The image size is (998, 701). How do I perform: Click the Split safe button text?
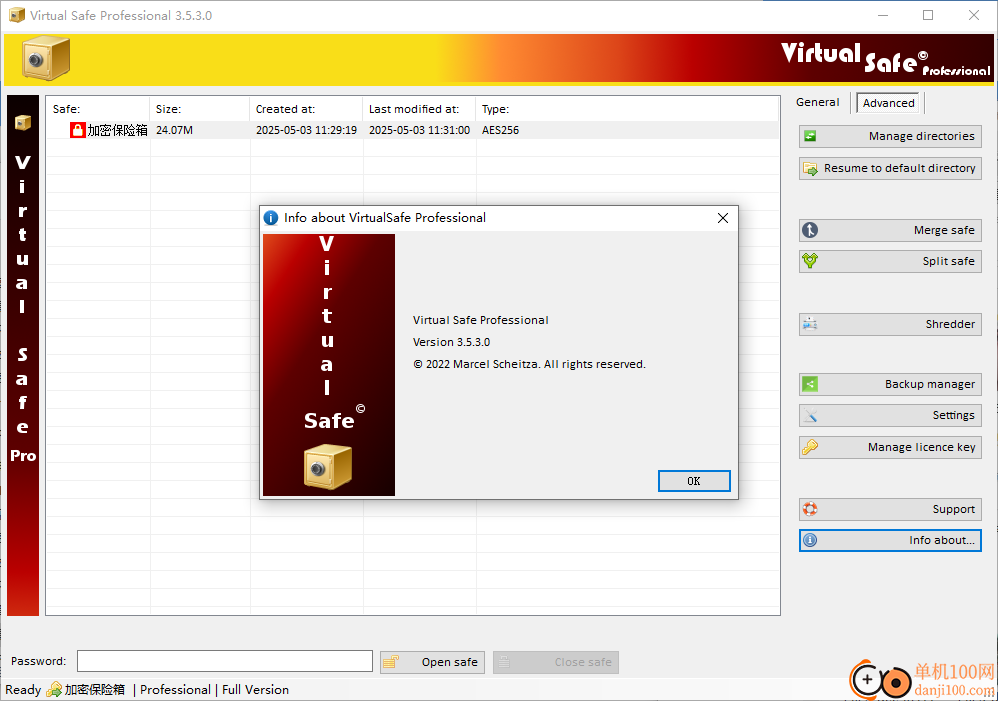tap(948, 261)
